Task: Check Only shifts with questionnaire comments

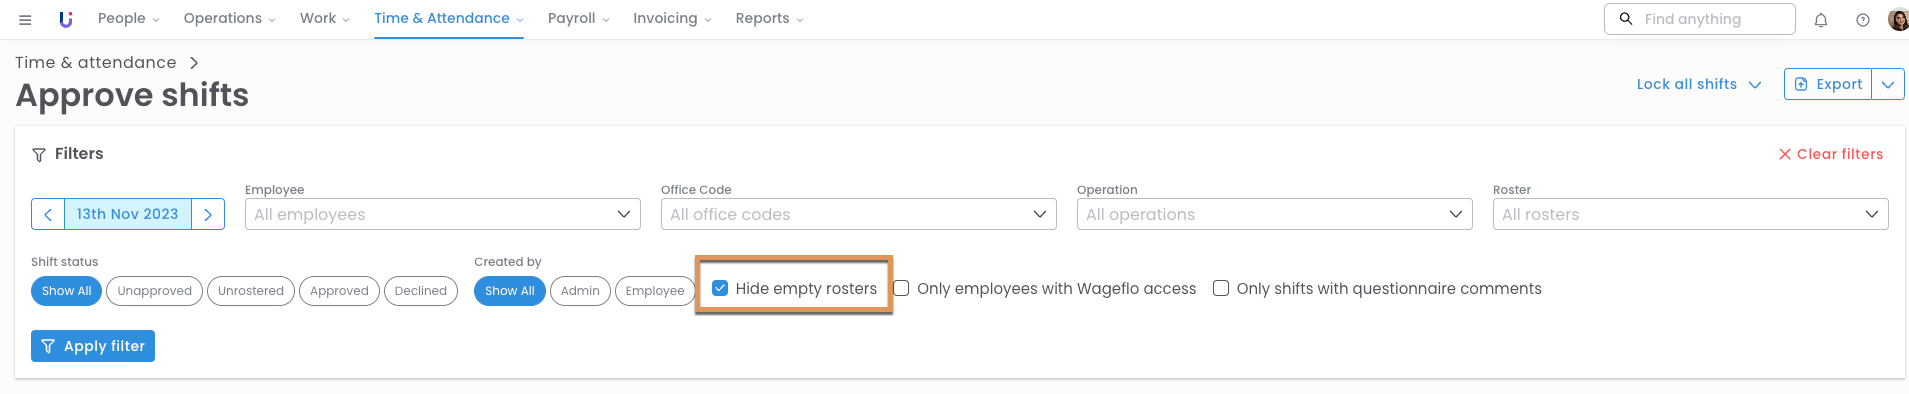Action: pos(1221,288)
